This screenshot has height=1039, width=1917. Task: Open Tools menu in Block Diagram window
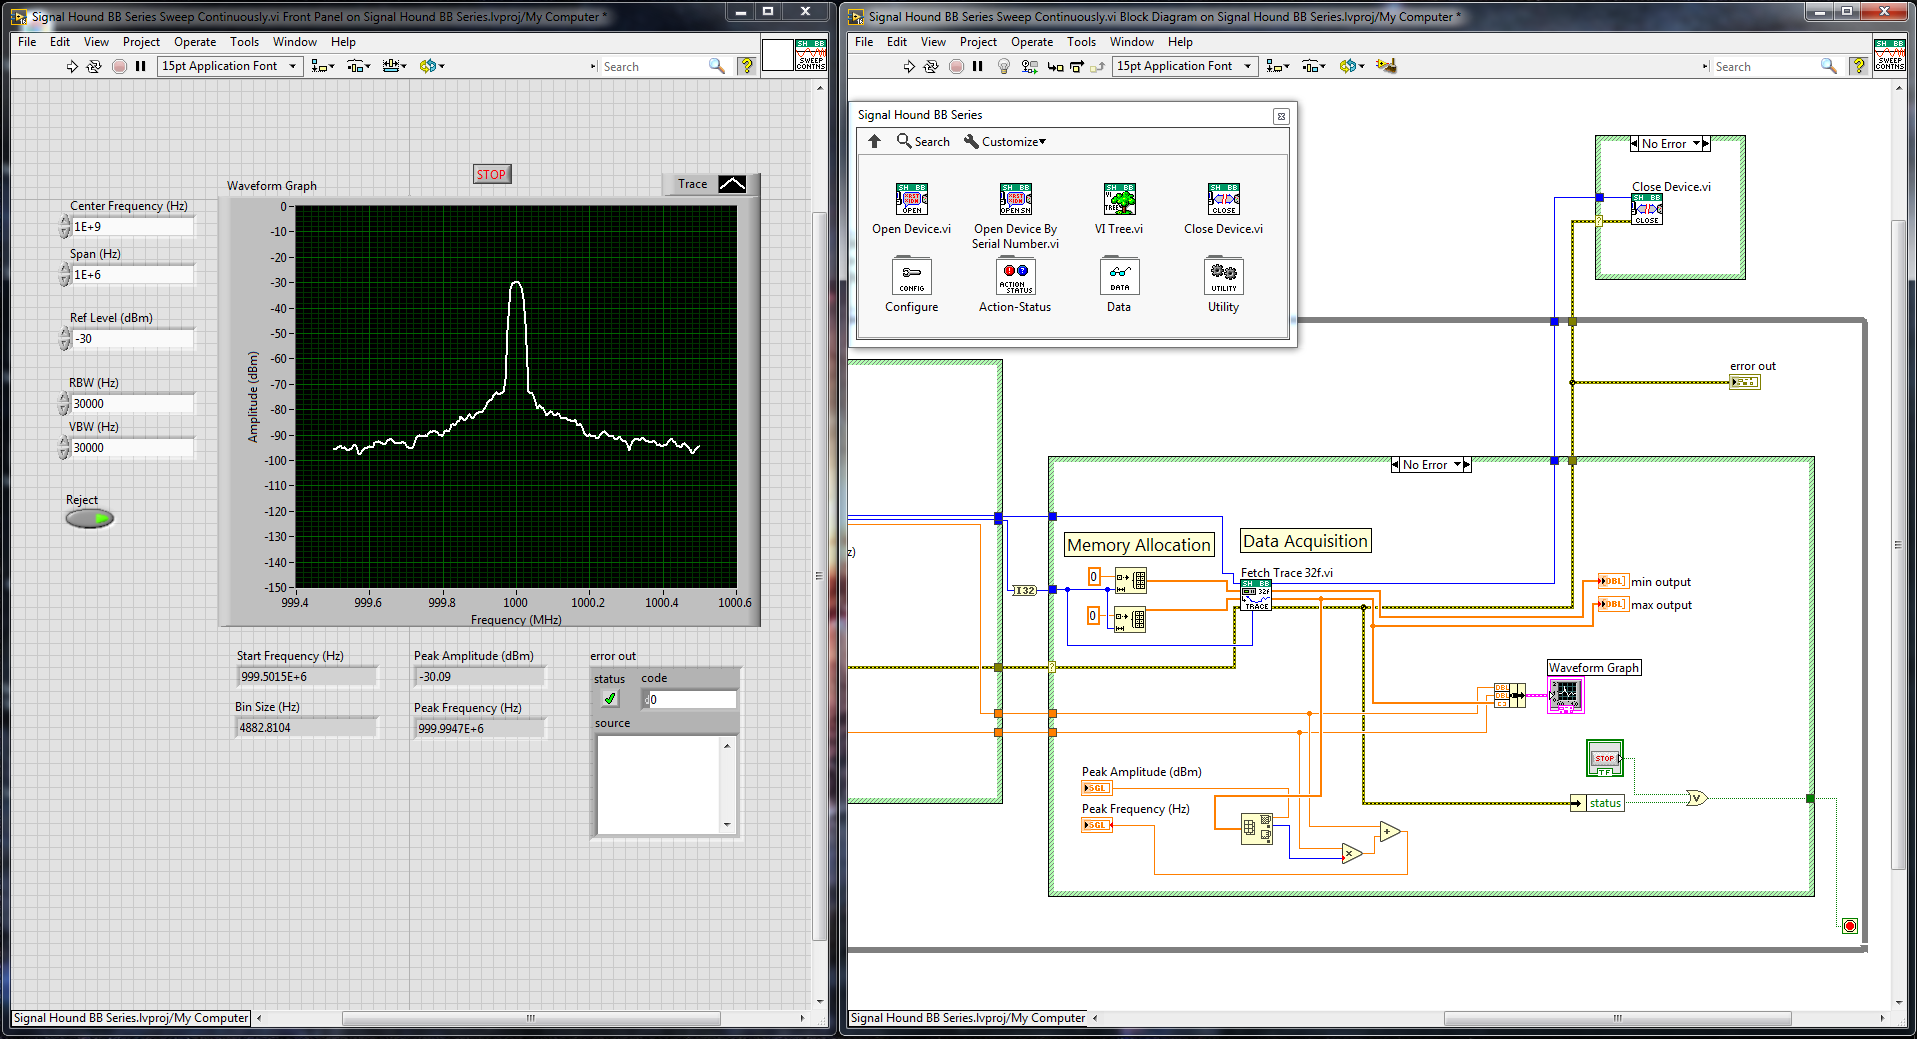point(1081,42)
